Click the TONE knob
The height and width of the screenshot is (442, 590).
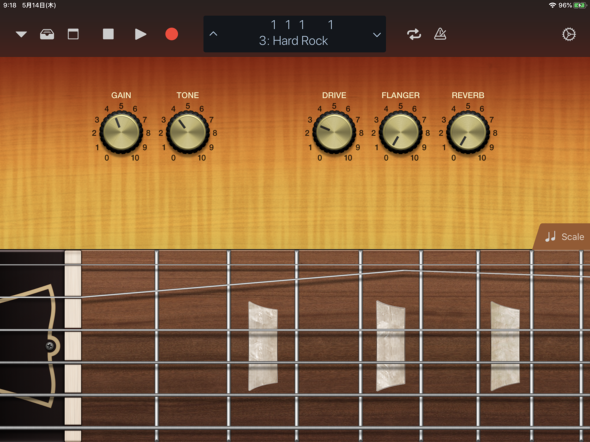187,132
